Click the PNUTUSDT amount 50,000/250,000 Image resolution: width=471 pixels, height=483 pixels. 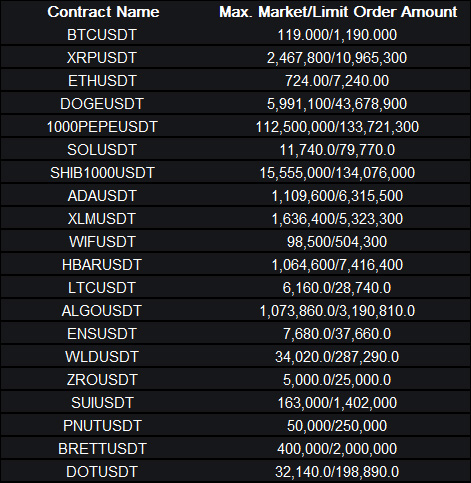click(337, 426)
